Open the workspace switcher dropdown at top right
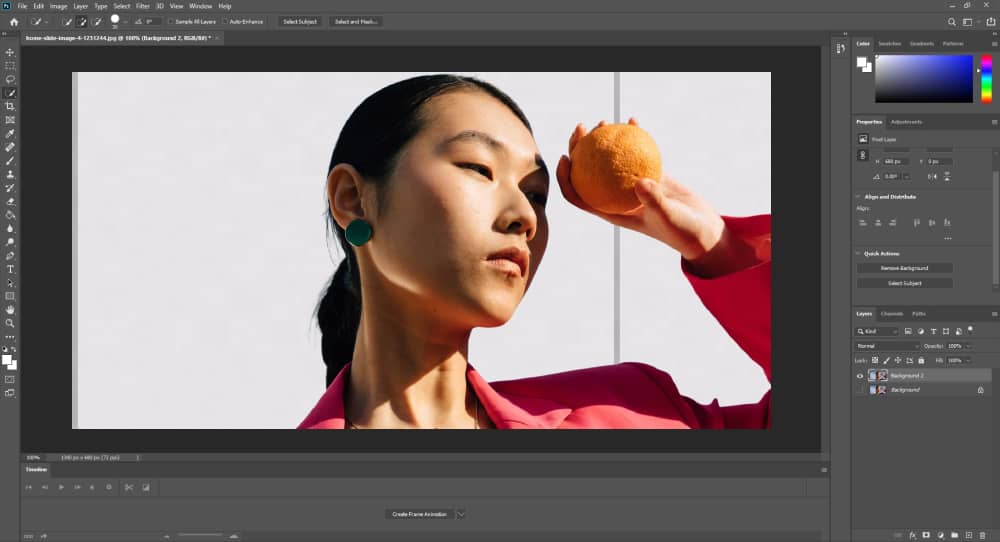Viewport: 1000px width, 542px height. (970, 22)
